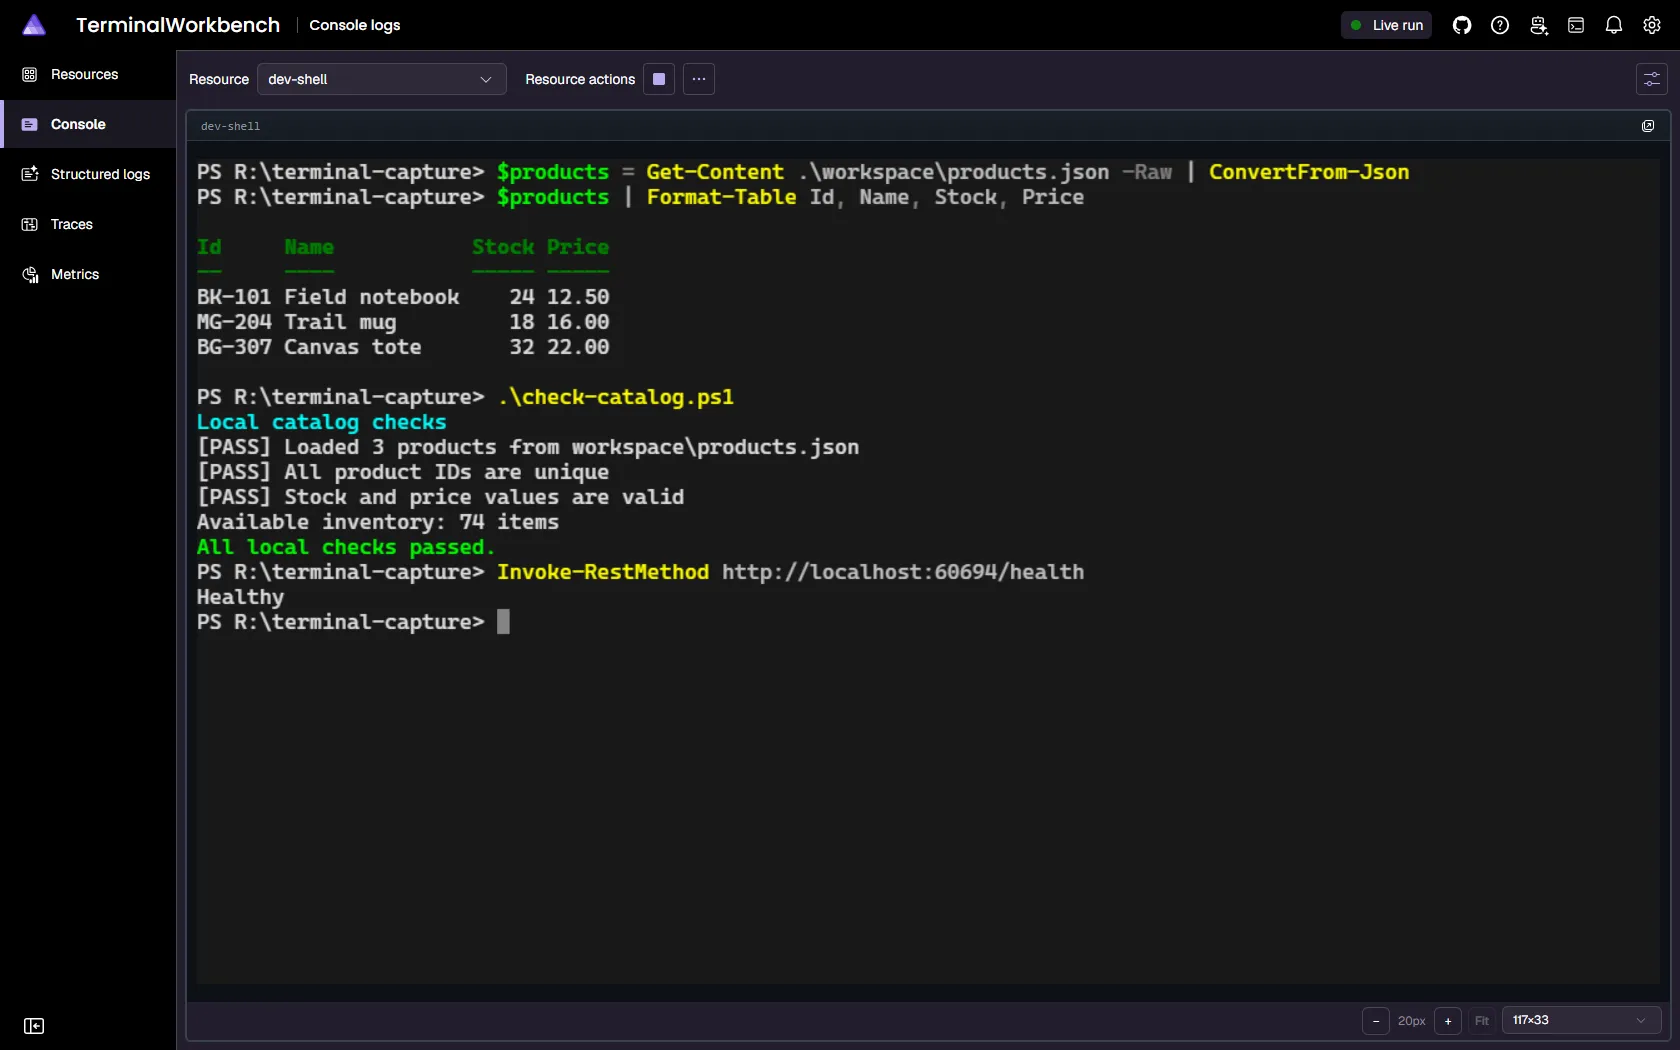Click 'BK-101 Field notebook' table row
Viewport: 1680px width, 1050px height.
(403, 297)
